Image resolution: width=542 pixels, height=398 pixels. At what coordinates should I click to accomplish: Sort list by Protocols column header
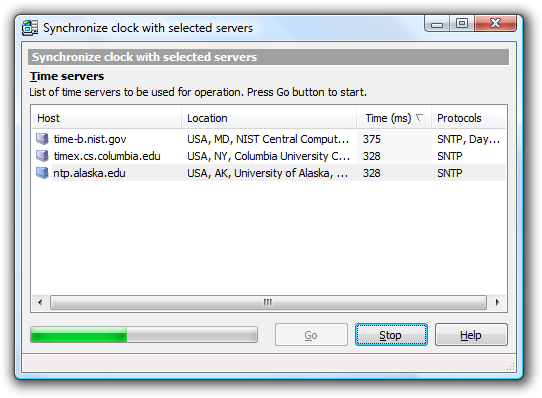point(469,118)
